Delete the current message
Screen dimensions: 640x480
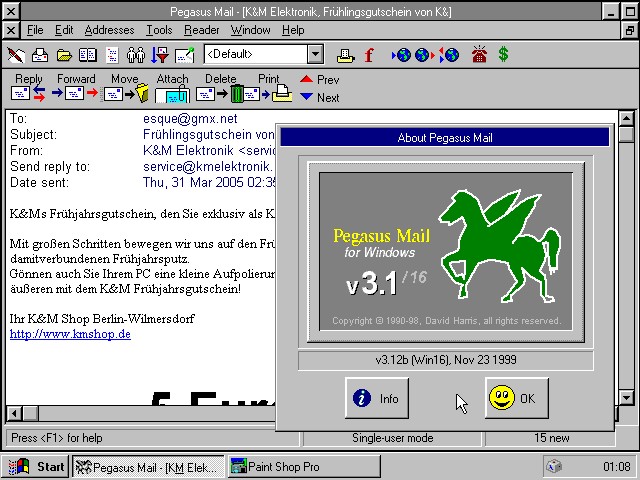tap(220, 87)
